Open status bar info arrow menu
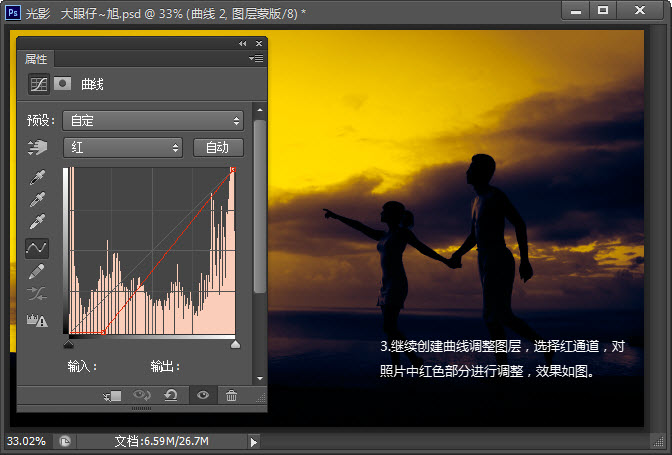 click(254, 442)
